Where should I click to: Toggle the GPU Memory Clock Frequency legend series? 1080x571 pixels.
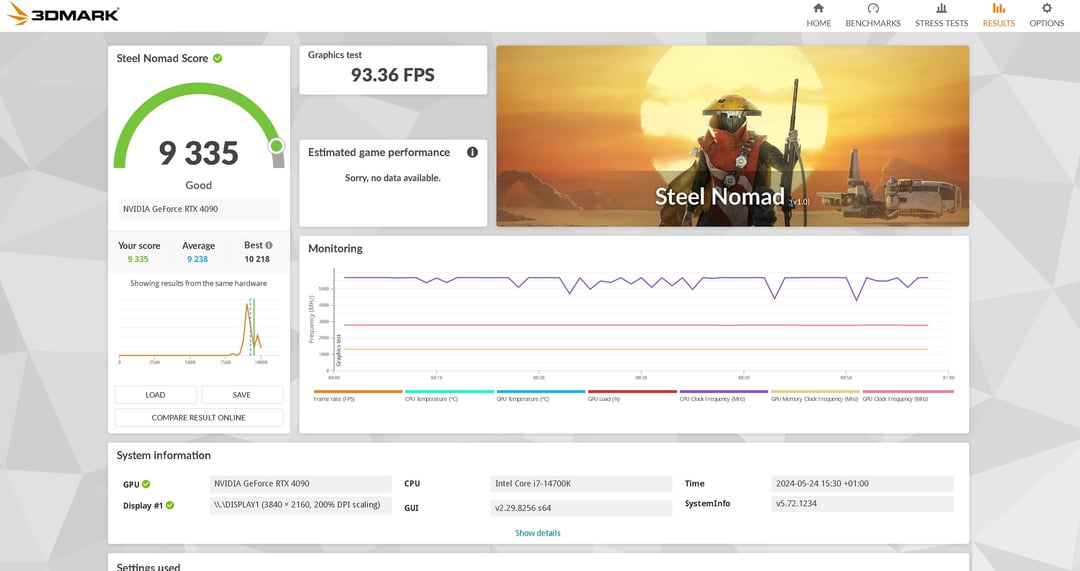[x=815, y=395]
